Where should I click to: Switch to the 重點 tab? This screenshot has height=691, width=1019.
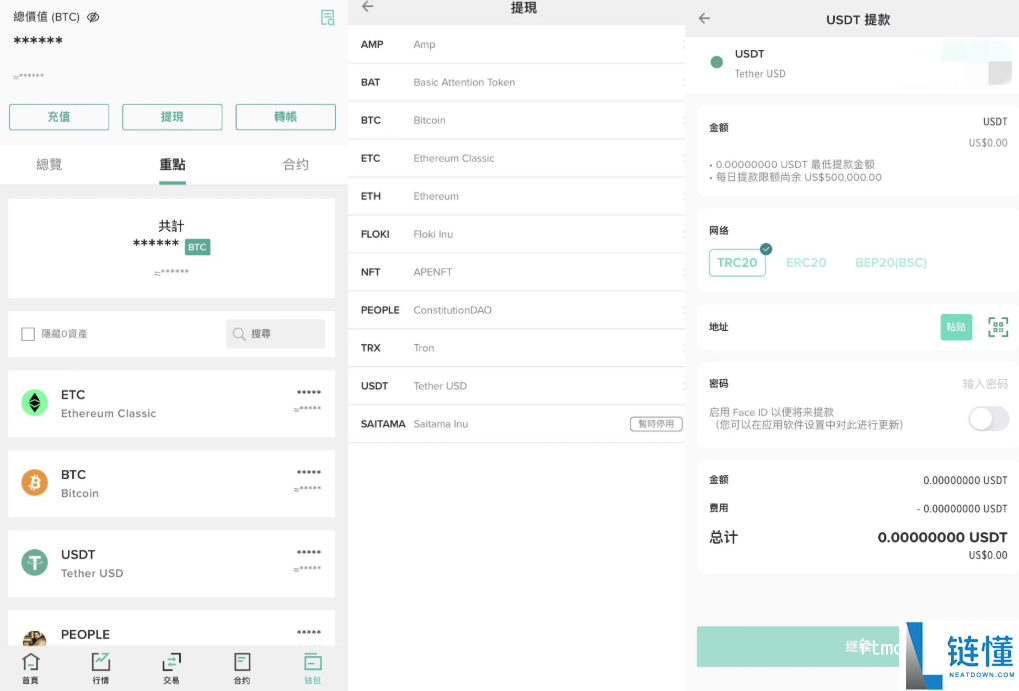pos(172,164)
